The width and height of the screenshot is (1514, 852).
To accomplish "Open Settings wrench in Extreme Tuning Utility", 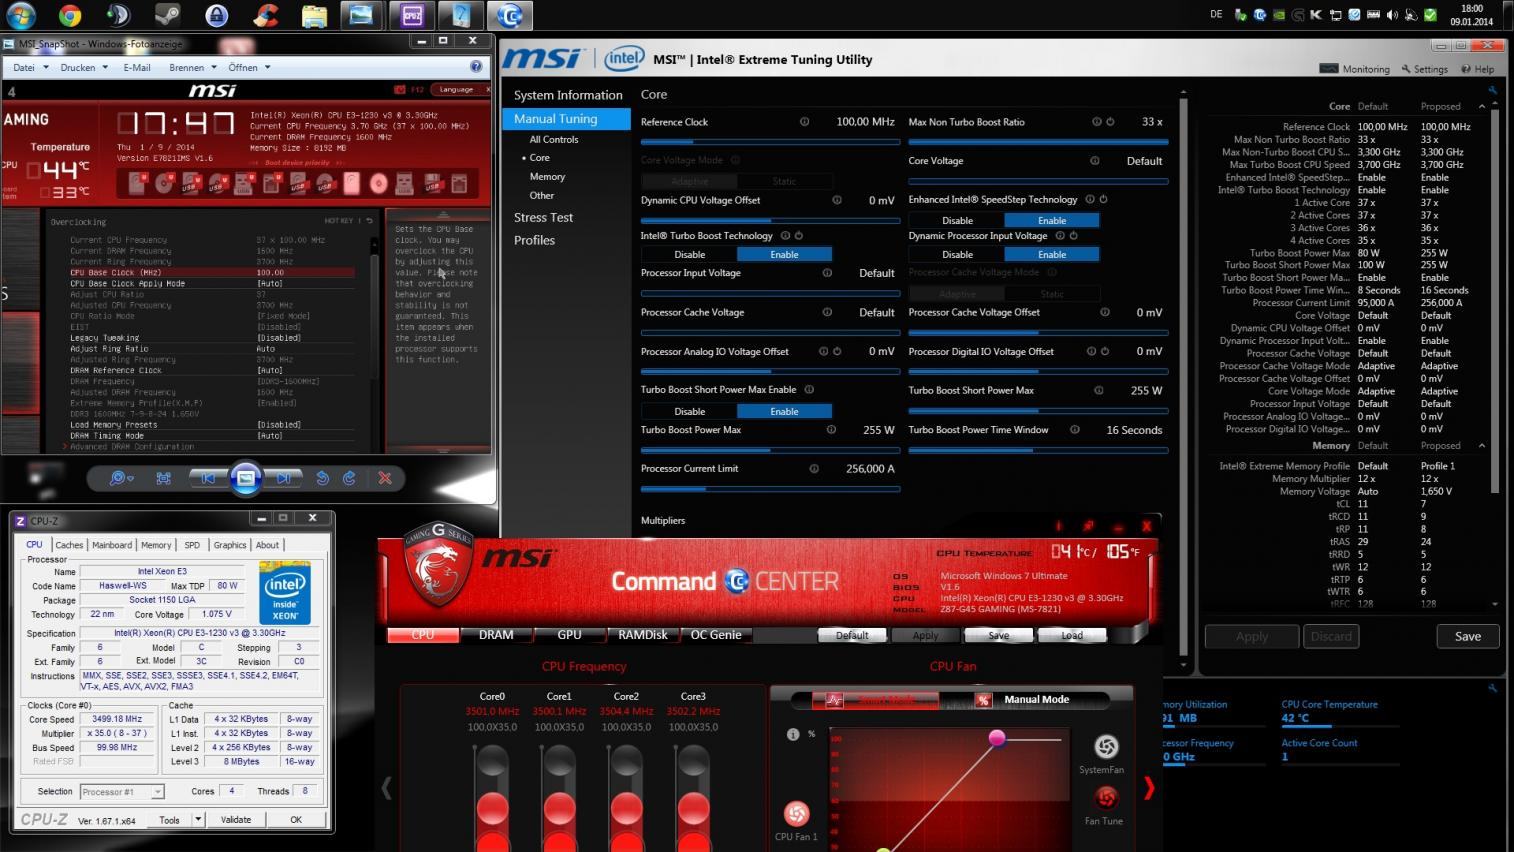I will (x=1424, y=69).
